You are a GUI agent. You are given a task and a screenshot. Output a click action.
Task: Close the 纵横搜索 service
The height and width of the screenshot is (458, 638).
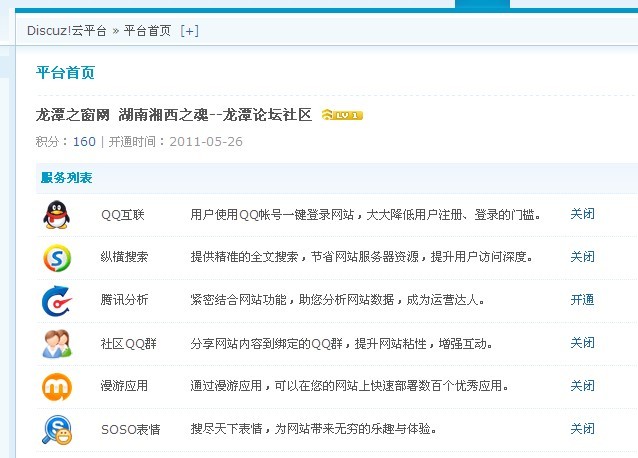tap(582, 257)
